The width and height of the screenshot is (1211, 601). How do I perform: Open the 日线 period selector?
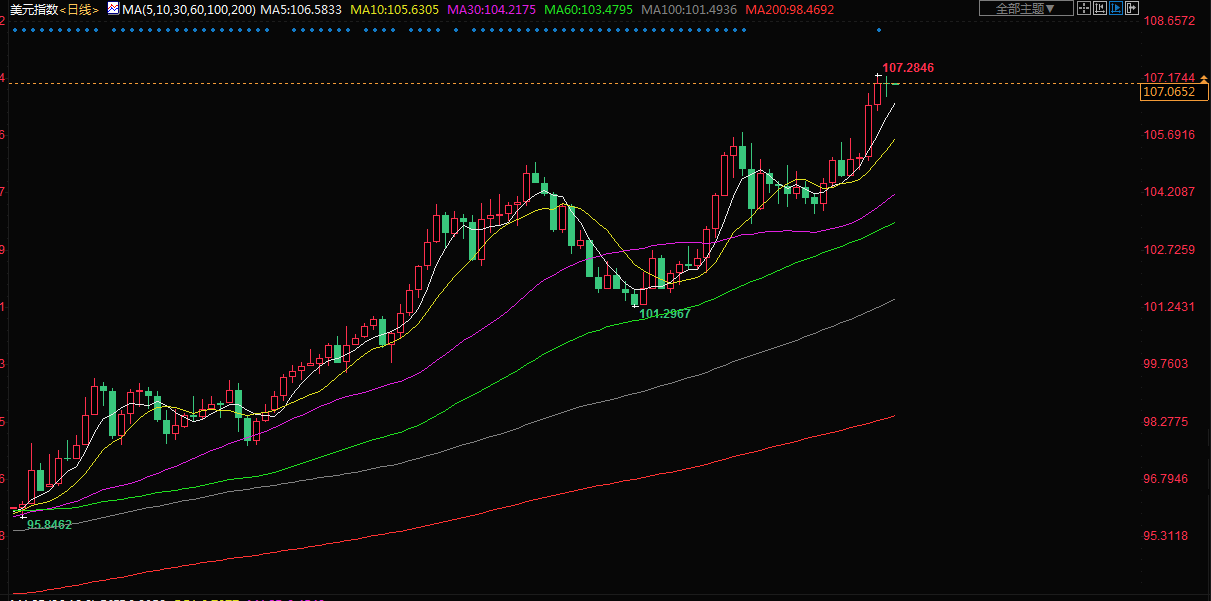[x=79, y=9]
